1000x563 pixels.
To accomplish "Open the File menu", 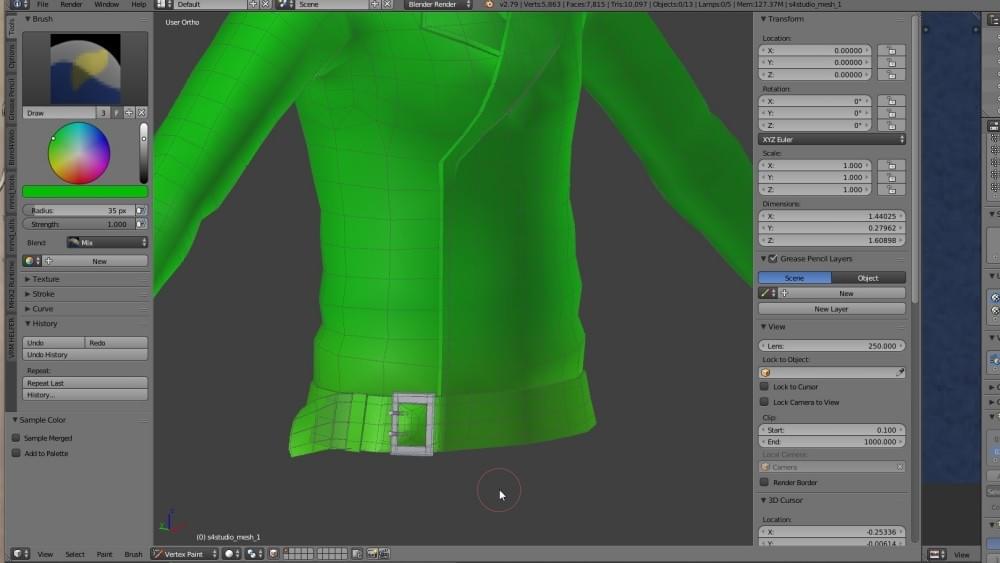I will pos(43,4).
